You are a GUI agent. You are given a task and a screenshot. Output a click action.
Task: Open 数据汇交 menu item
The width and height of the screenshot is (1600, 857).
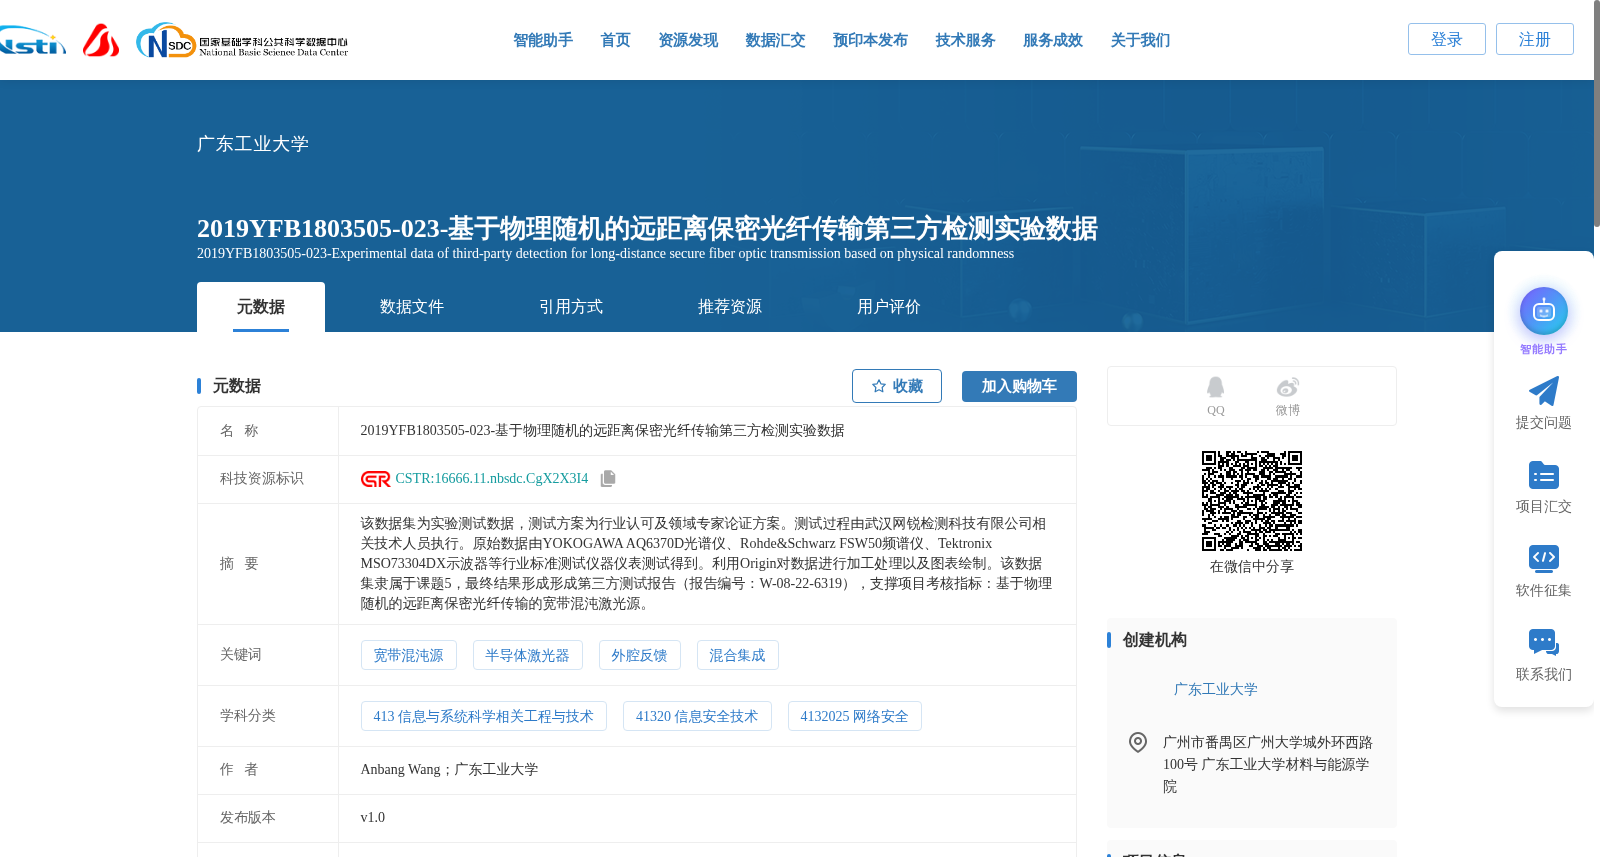coord(775,40)
